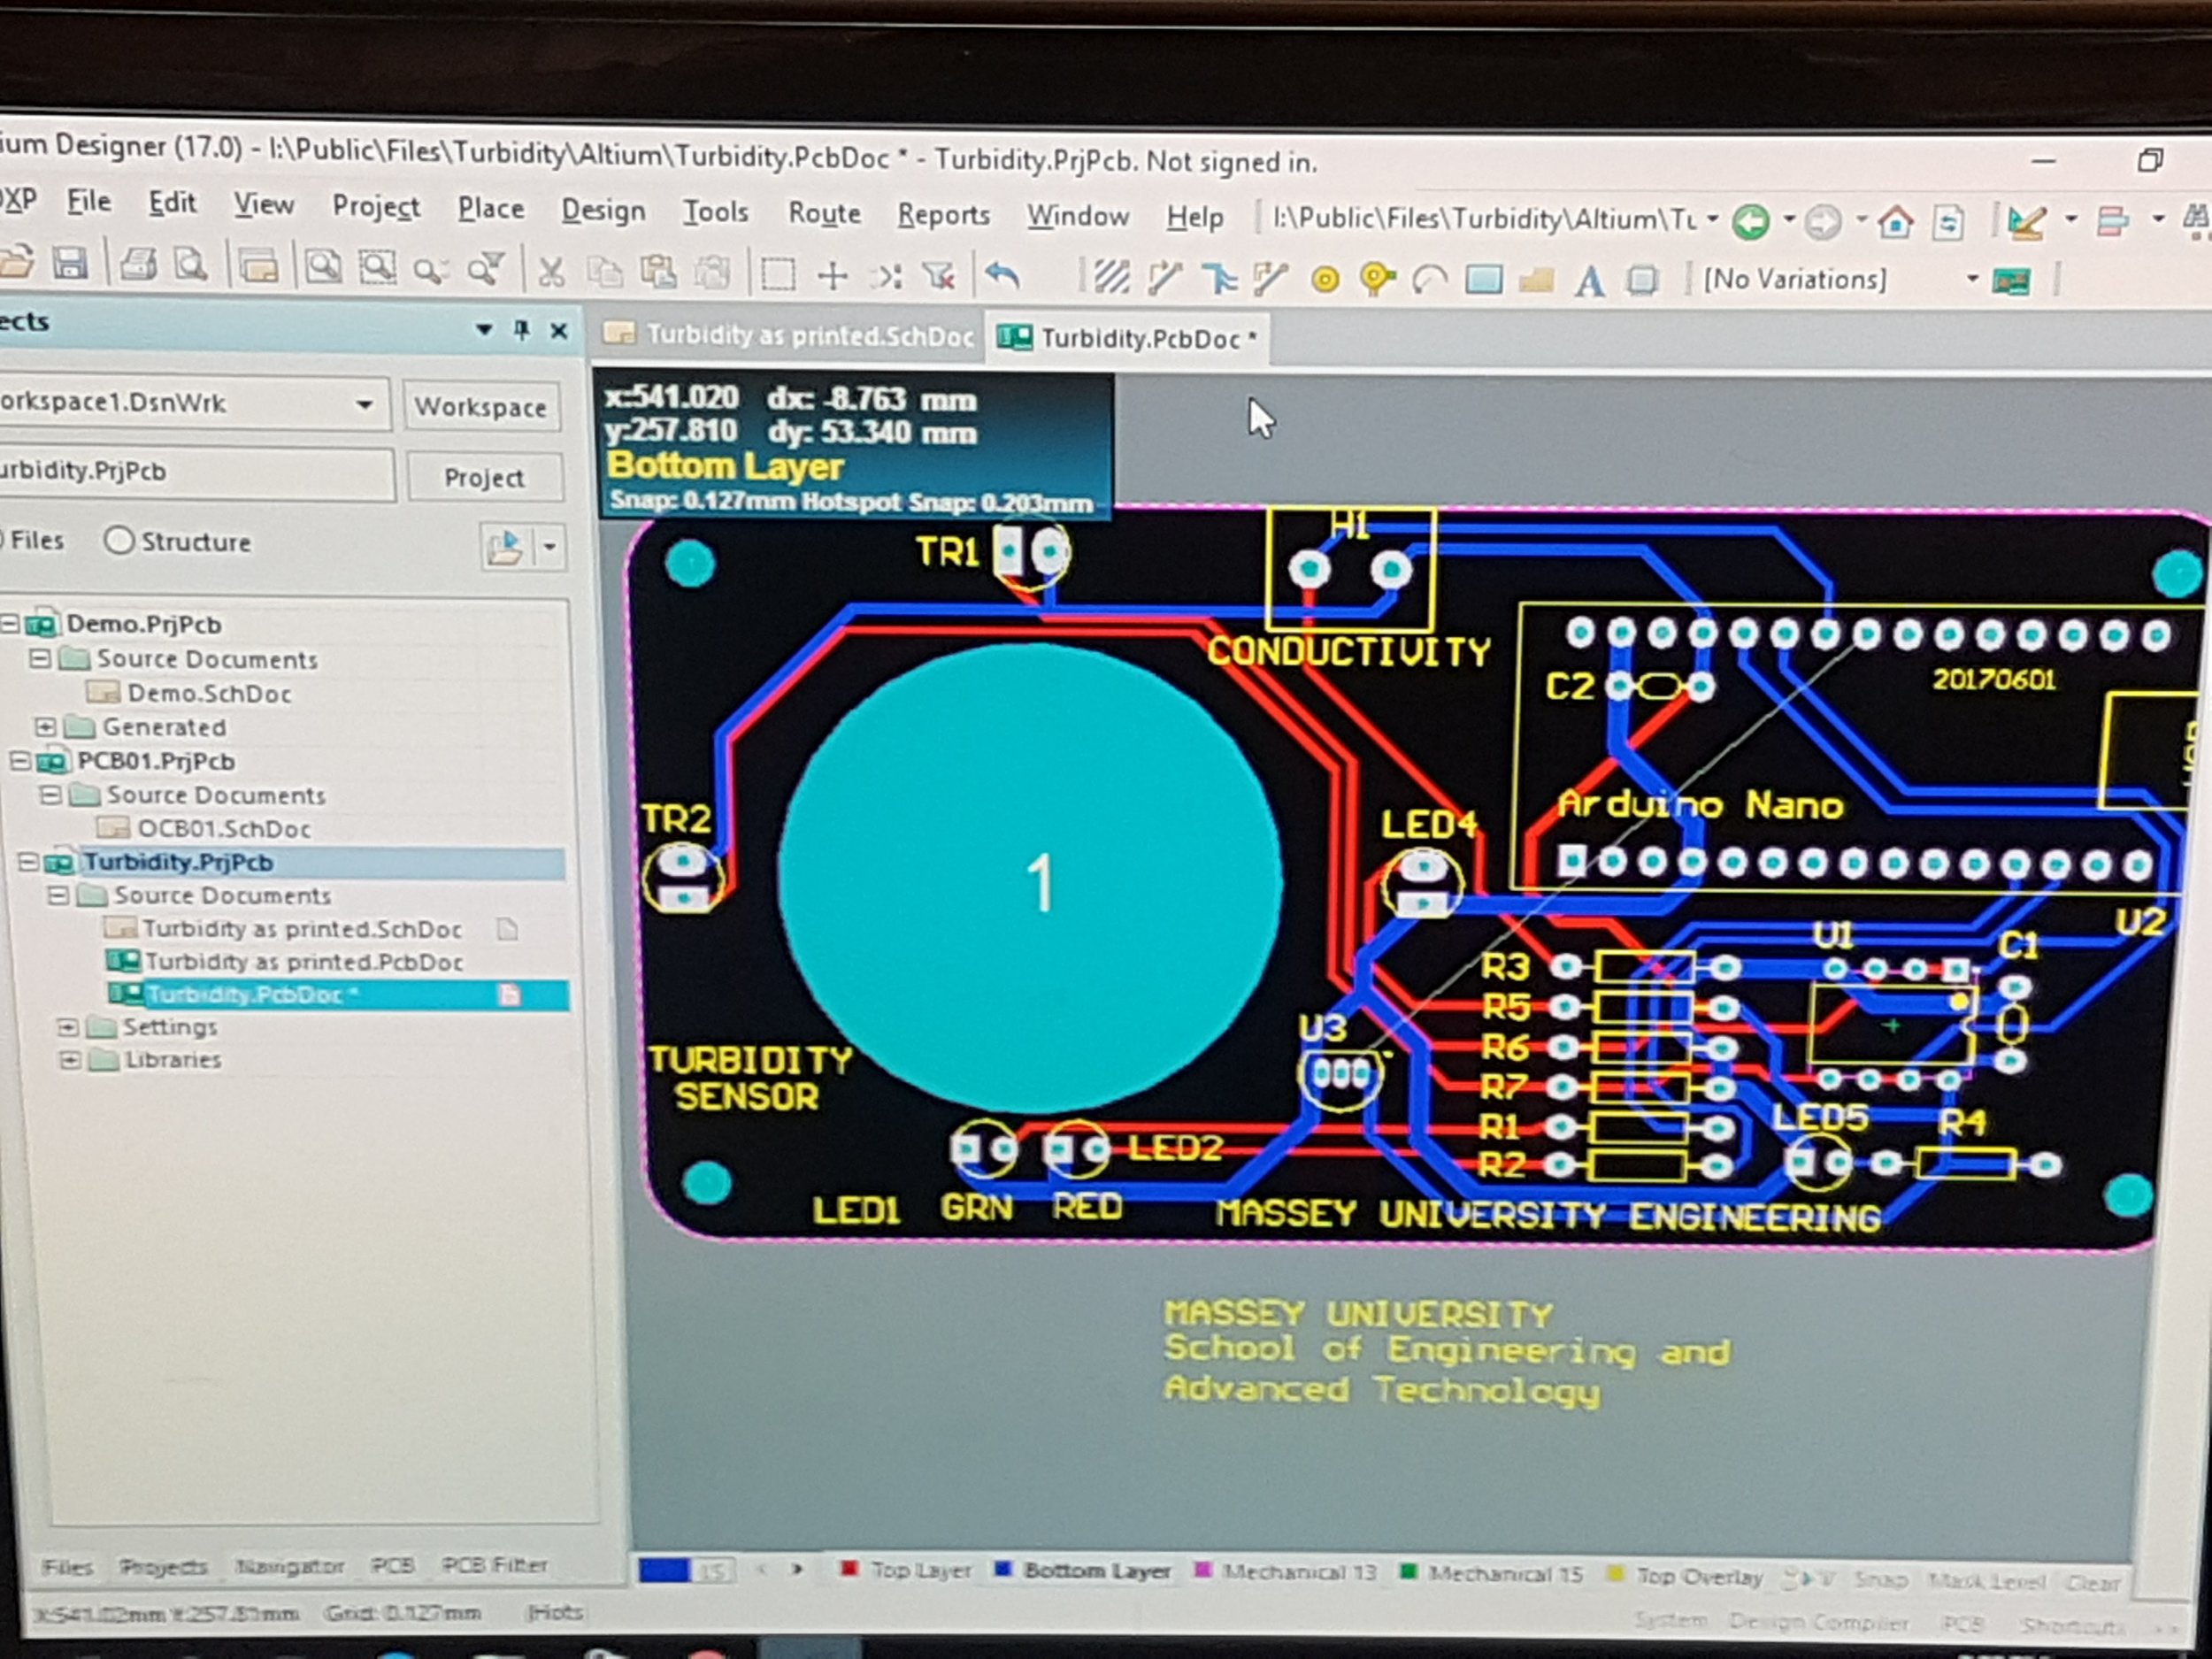
Task: Select the Place Via tool
Action: [1377, 280]
